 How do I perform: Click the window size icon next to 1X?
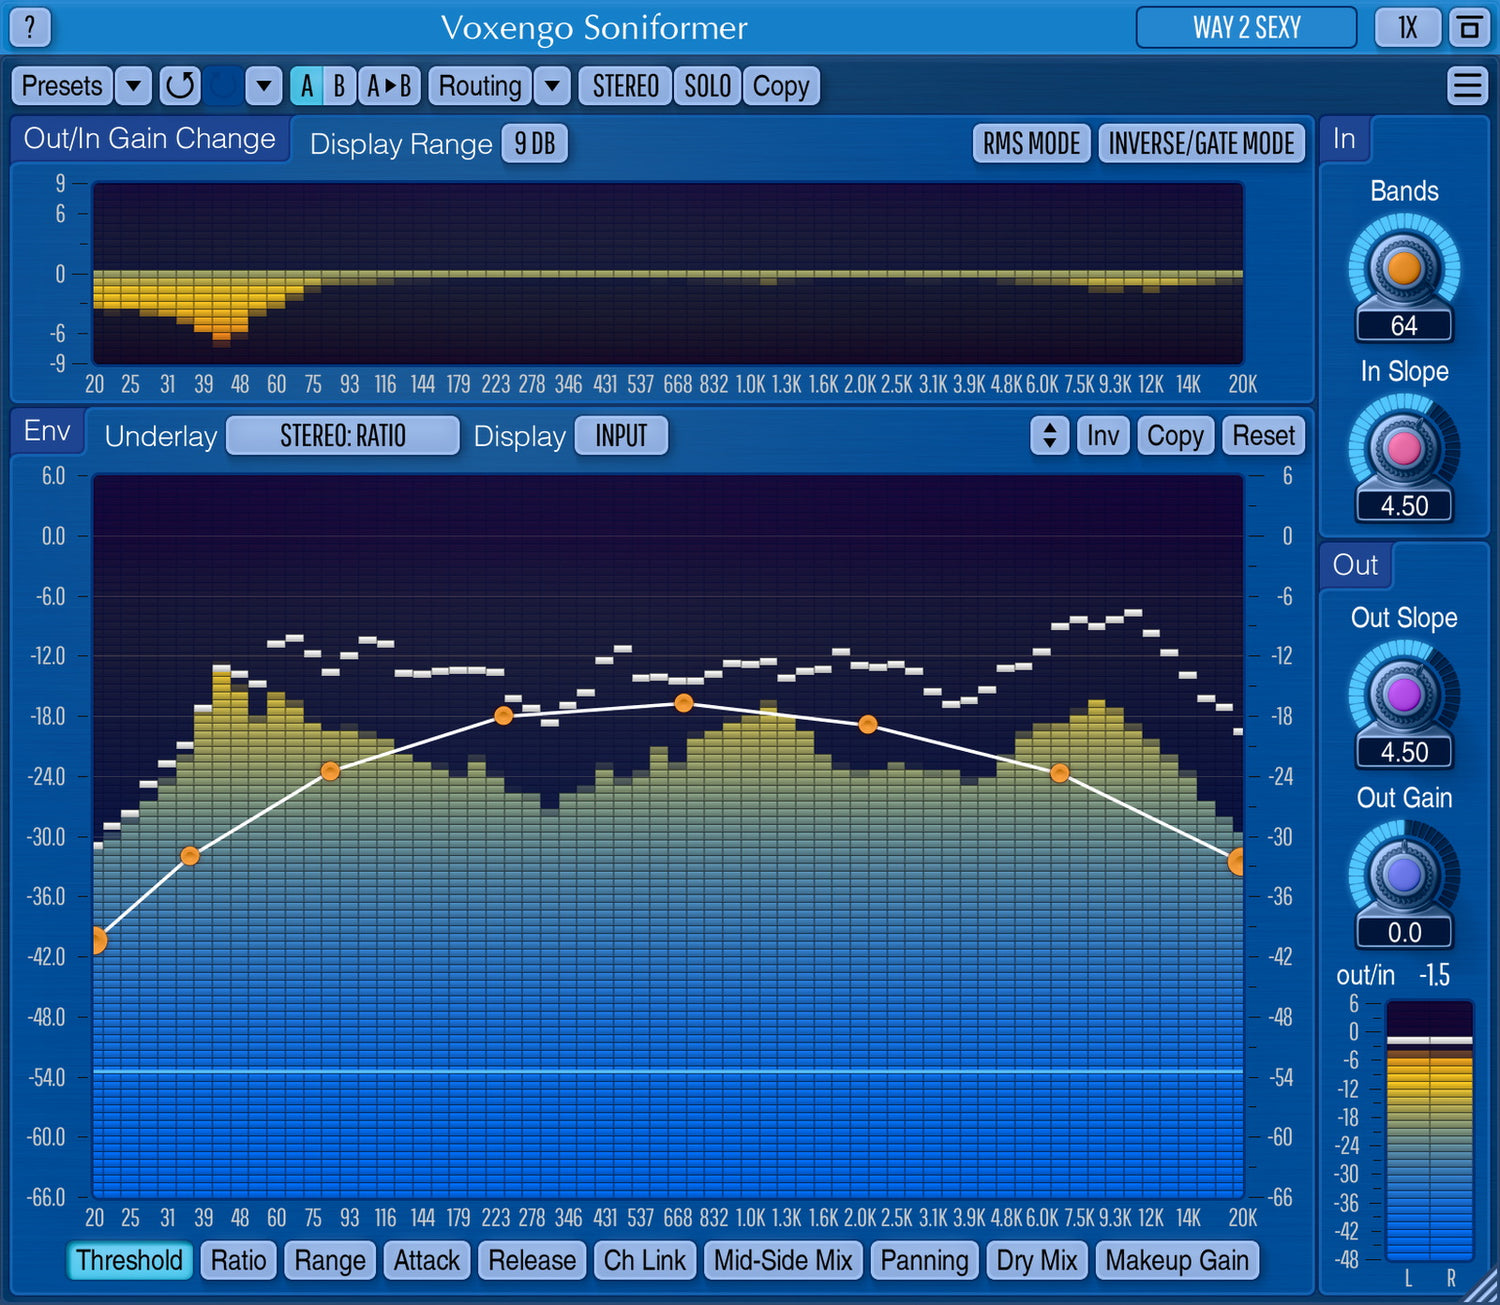point(1469,27)
